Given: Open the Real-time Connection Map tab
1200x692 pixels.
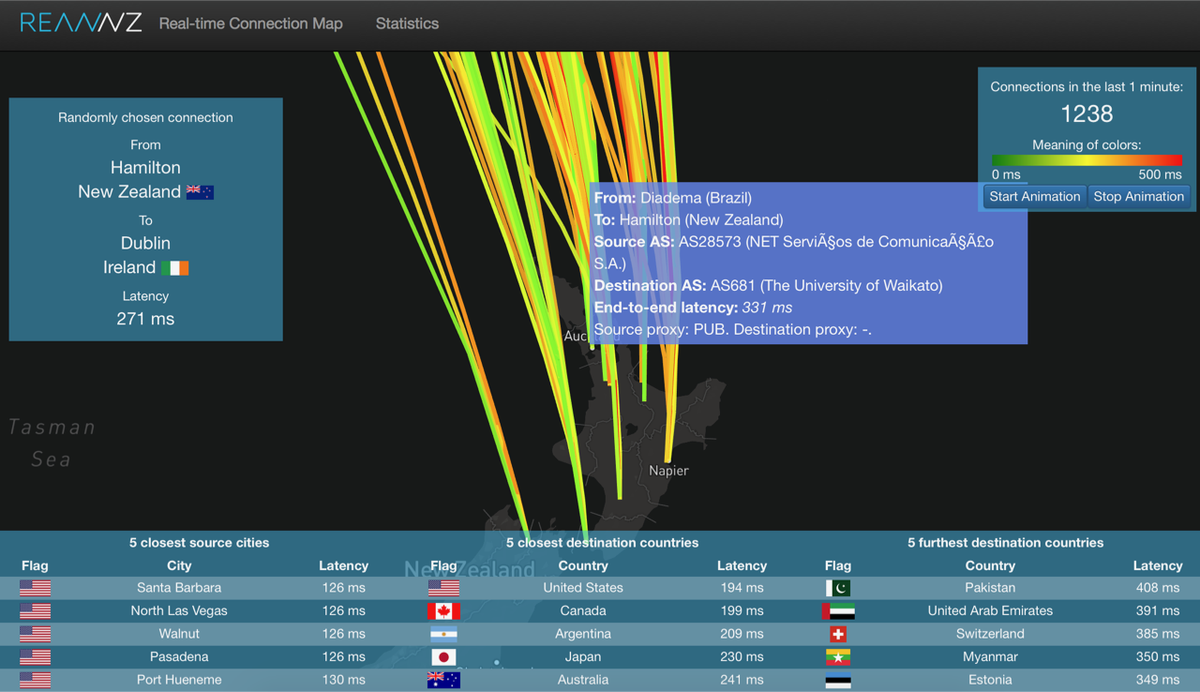Looking at the screenshot, I should (251, 23).
